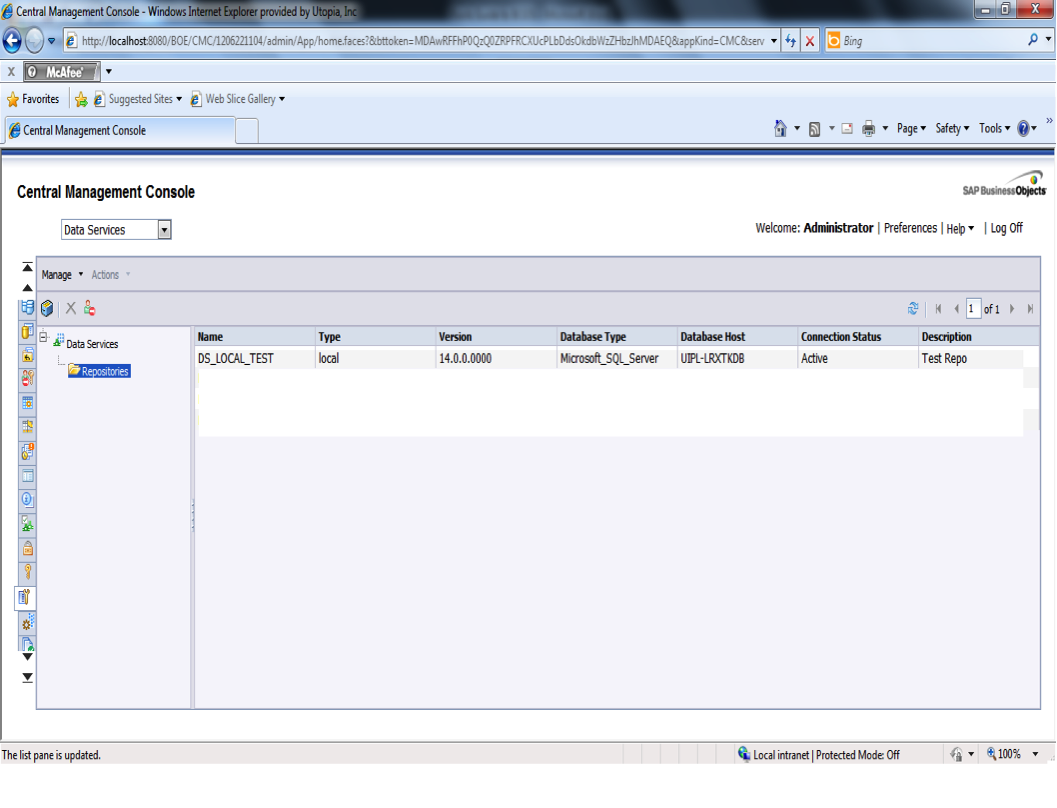Open the Manage menu
Image resolution: width=1057 pixels, height=808 pixels.
[62, 275]
